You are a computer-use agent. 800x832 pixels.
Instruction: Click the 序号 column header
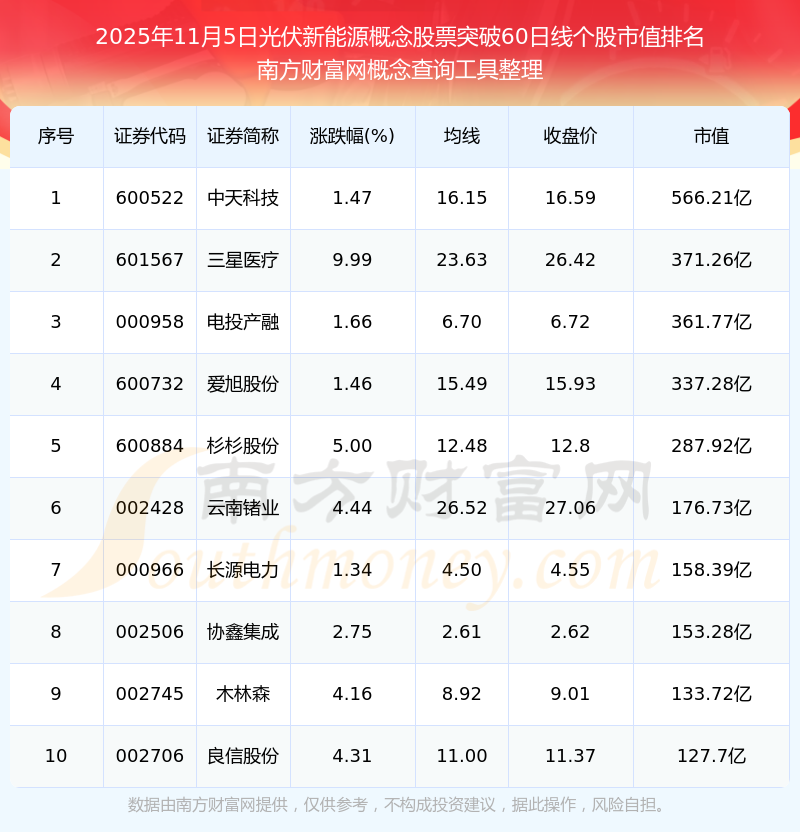tap(56, 136)
